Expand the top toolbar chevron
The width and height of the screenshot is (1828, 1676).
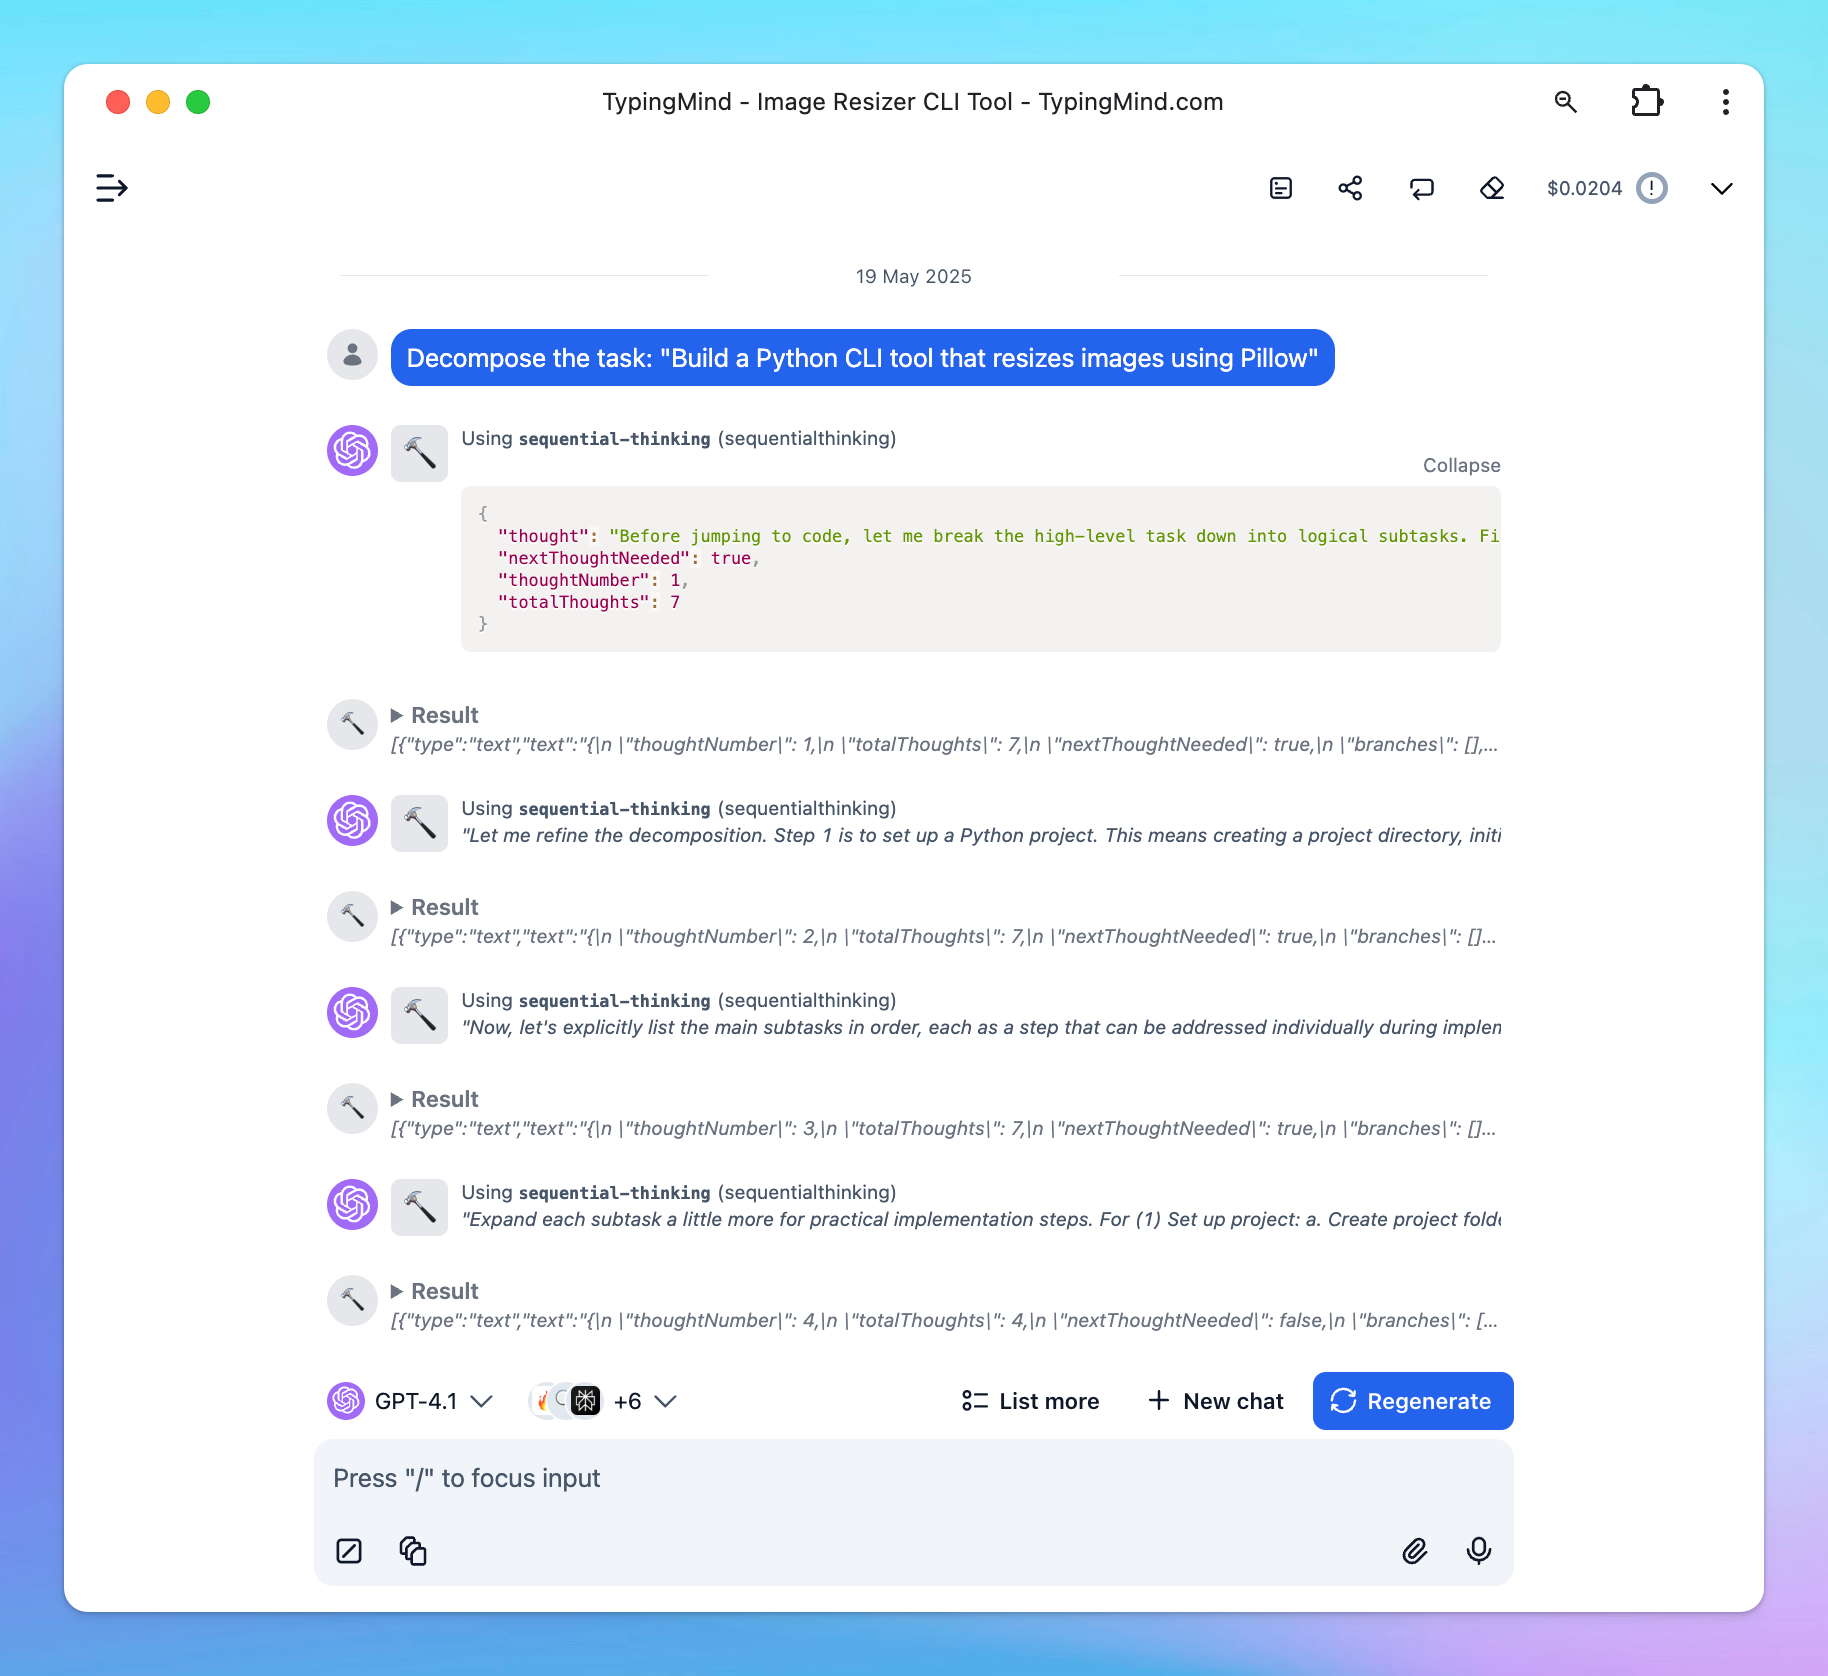coord(1722,188)
